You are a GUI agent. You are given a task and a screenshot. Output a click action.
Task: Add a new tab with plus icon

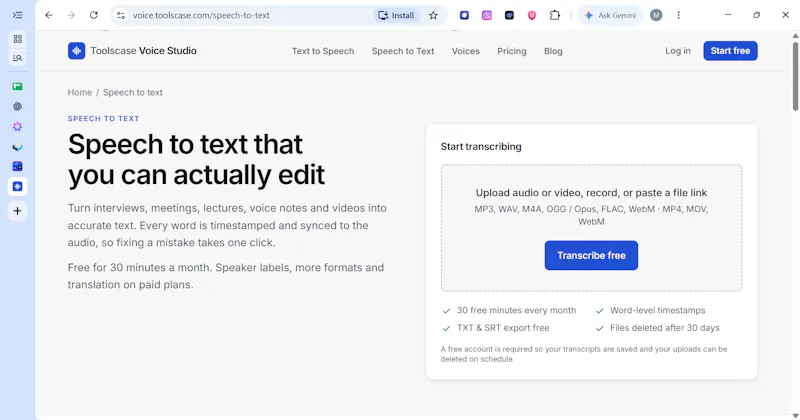click(x=17, y=211)
